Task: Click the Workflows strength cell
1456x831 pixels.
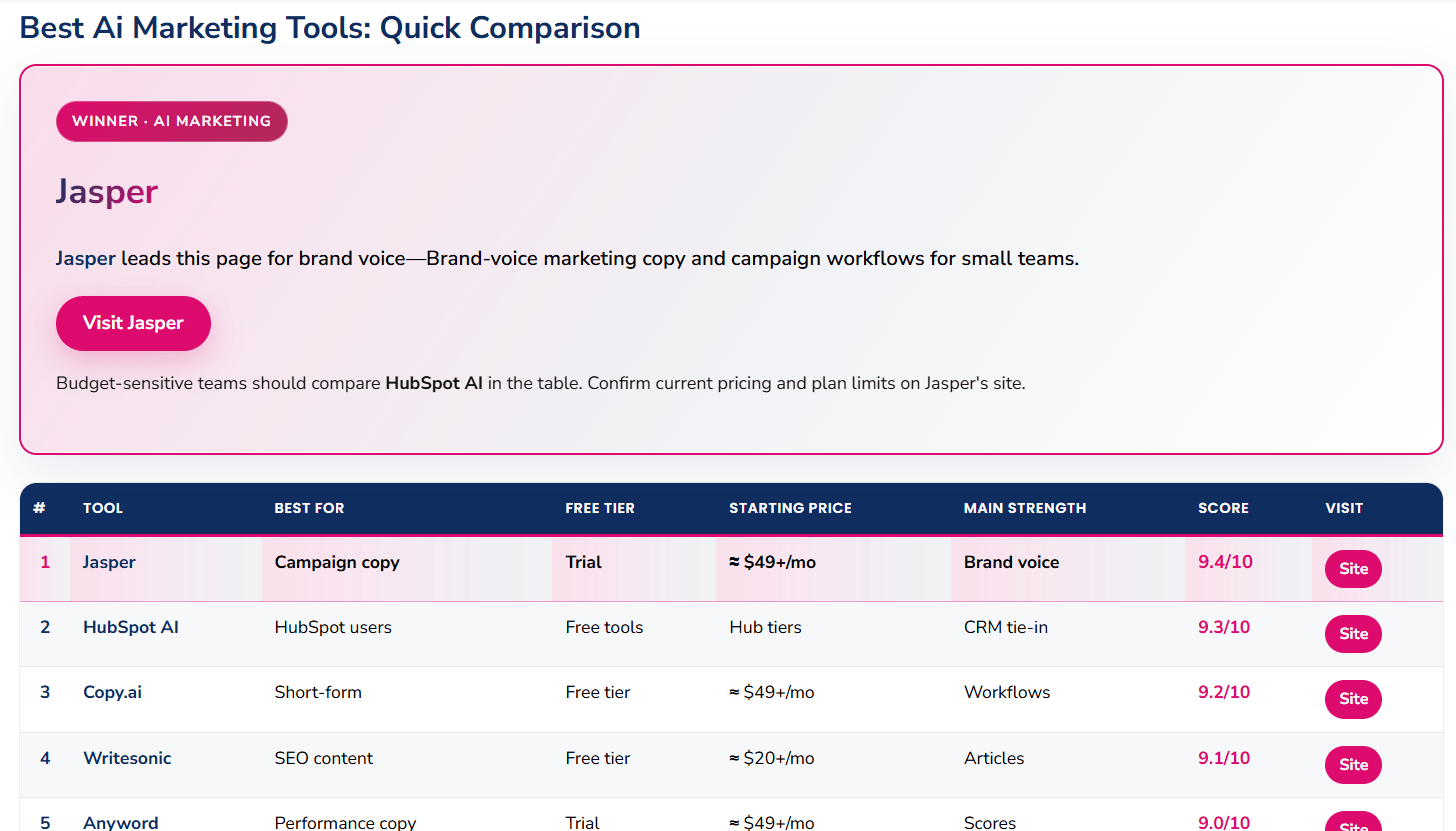Action: 1007,692
